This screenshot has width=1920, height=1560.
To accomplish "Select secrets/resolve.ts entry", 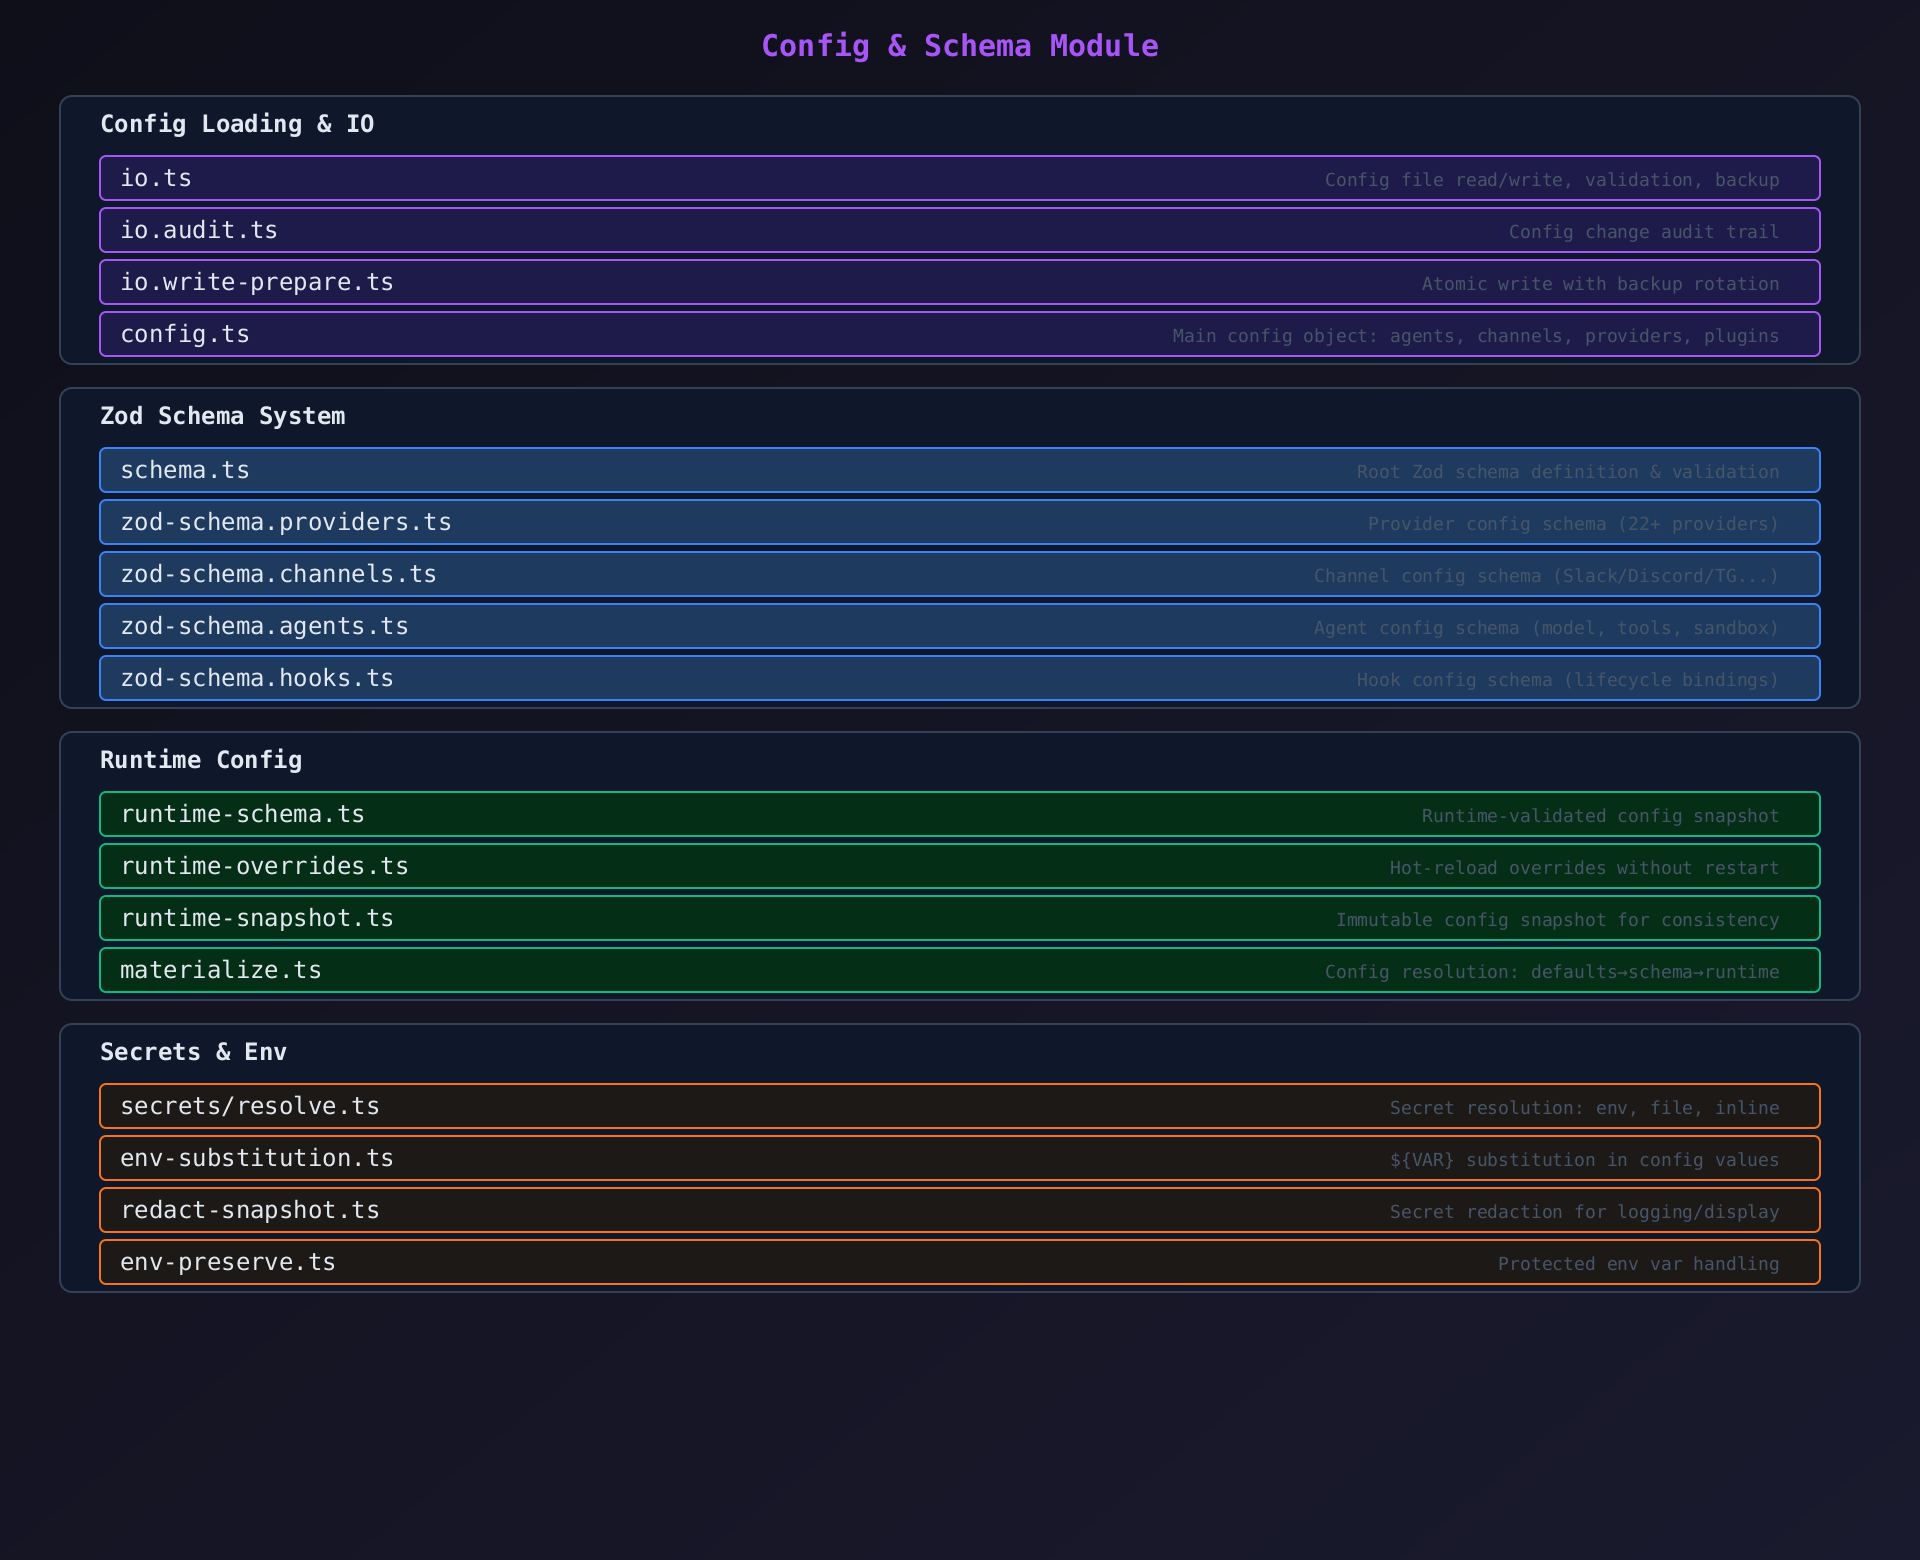I will tap(959, 1106).
